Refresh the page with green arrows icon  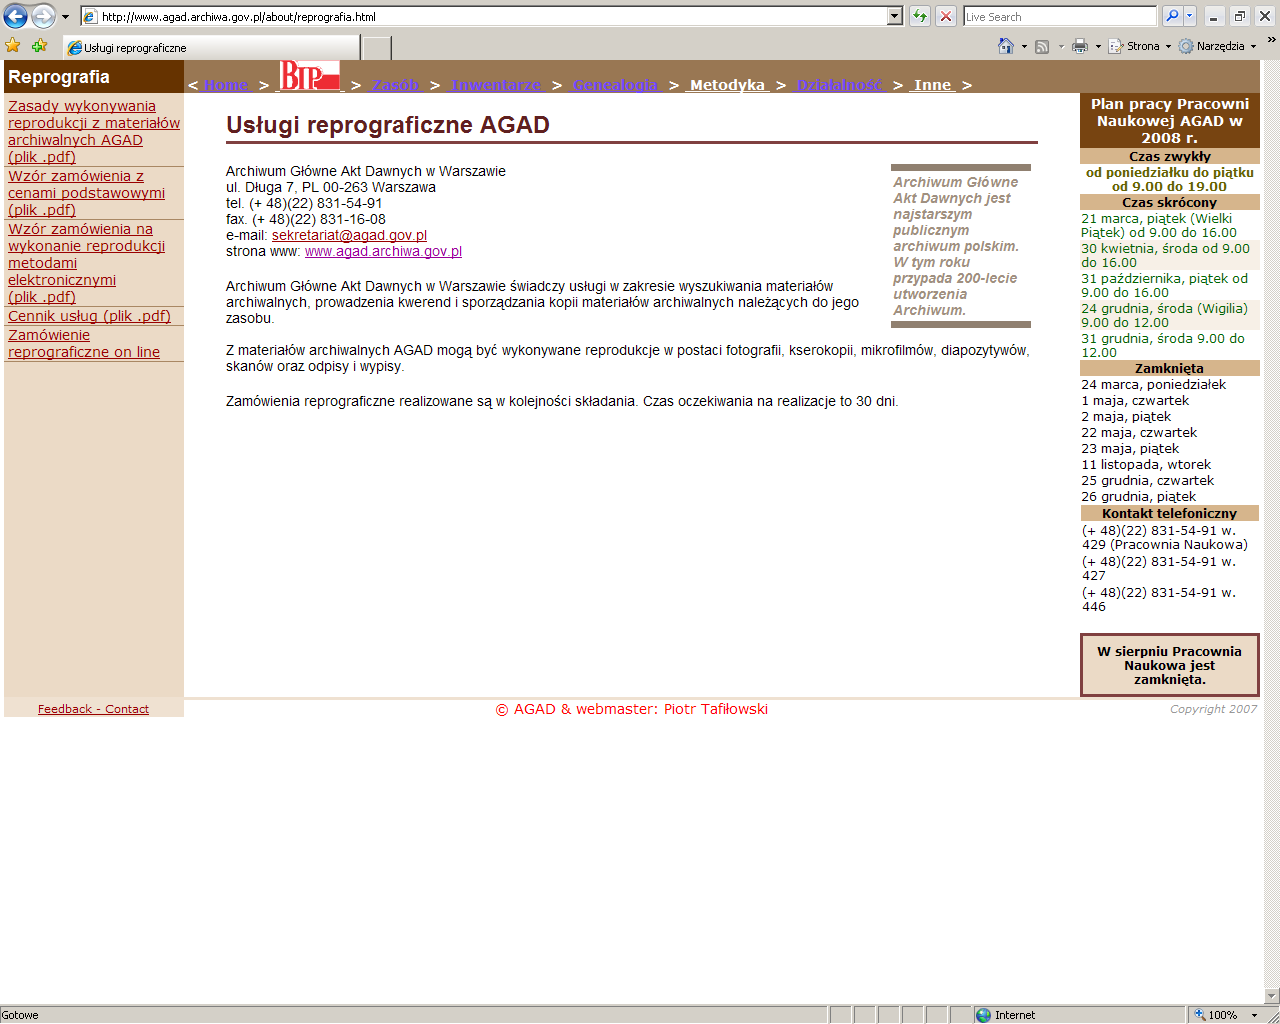coord(920,17)
